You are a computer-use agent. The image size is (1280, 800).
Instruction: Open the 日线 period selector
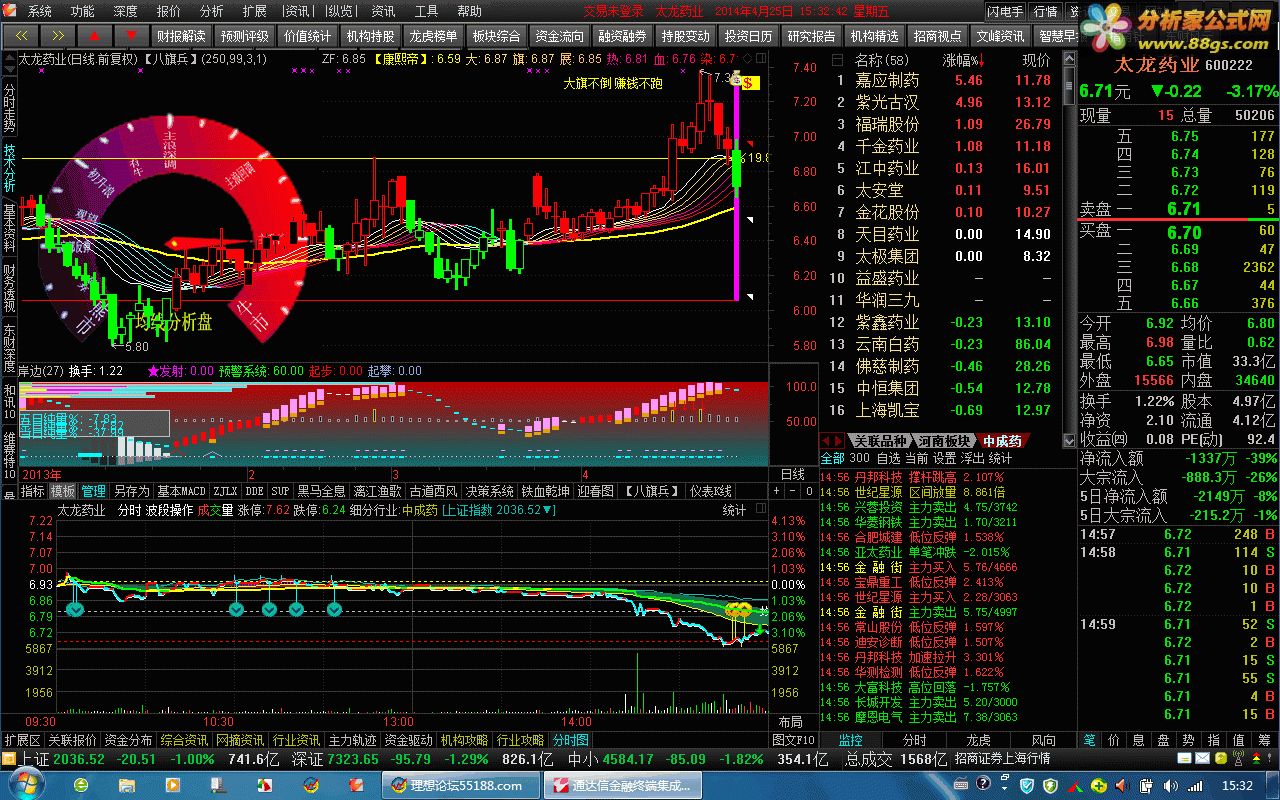click(792, 473)
